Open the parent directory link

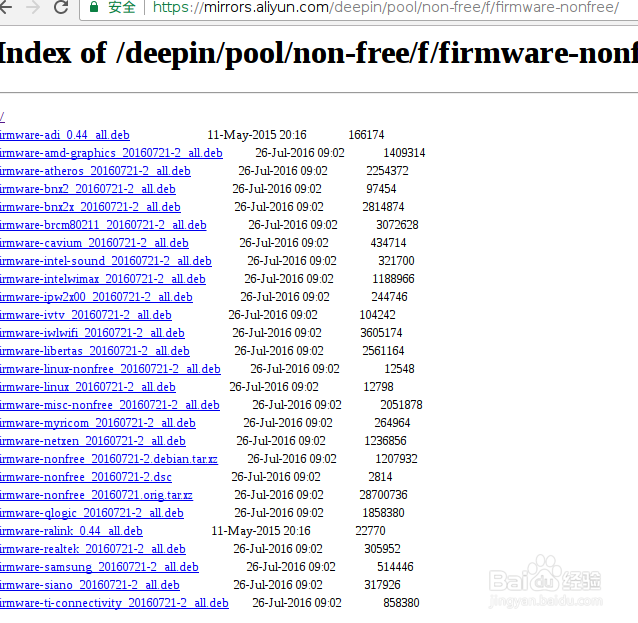point(2,117)
